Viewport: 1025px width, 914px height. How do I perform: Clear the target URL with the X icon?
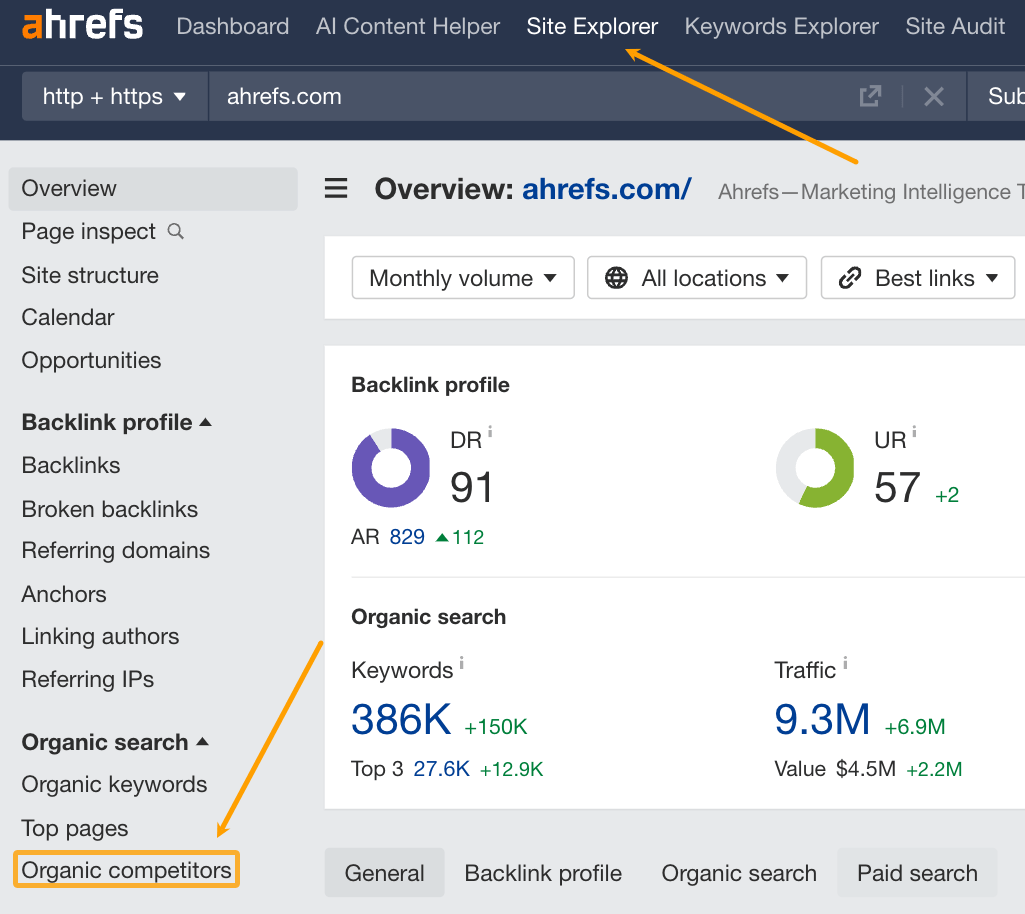coord(933,96)
